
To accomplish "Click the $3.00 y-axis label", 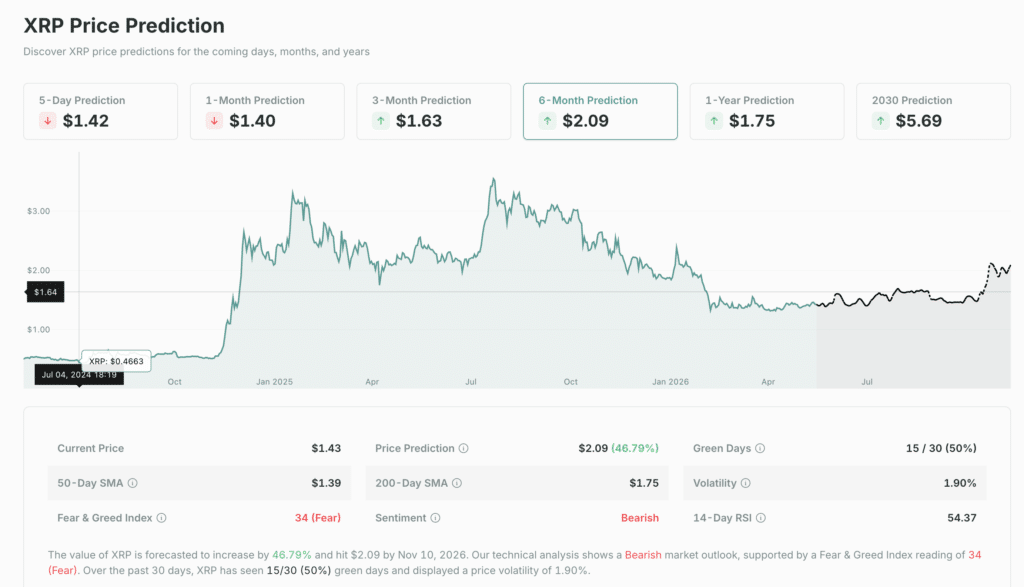I will pos(39,211).
